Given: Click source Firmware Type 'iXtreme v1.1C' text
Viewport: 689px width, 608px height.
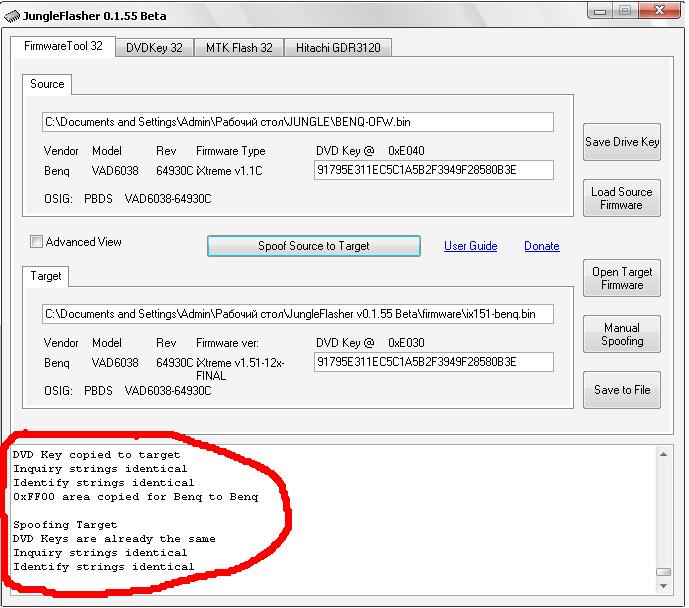Looking at the screenshot, I should [229, 171].
